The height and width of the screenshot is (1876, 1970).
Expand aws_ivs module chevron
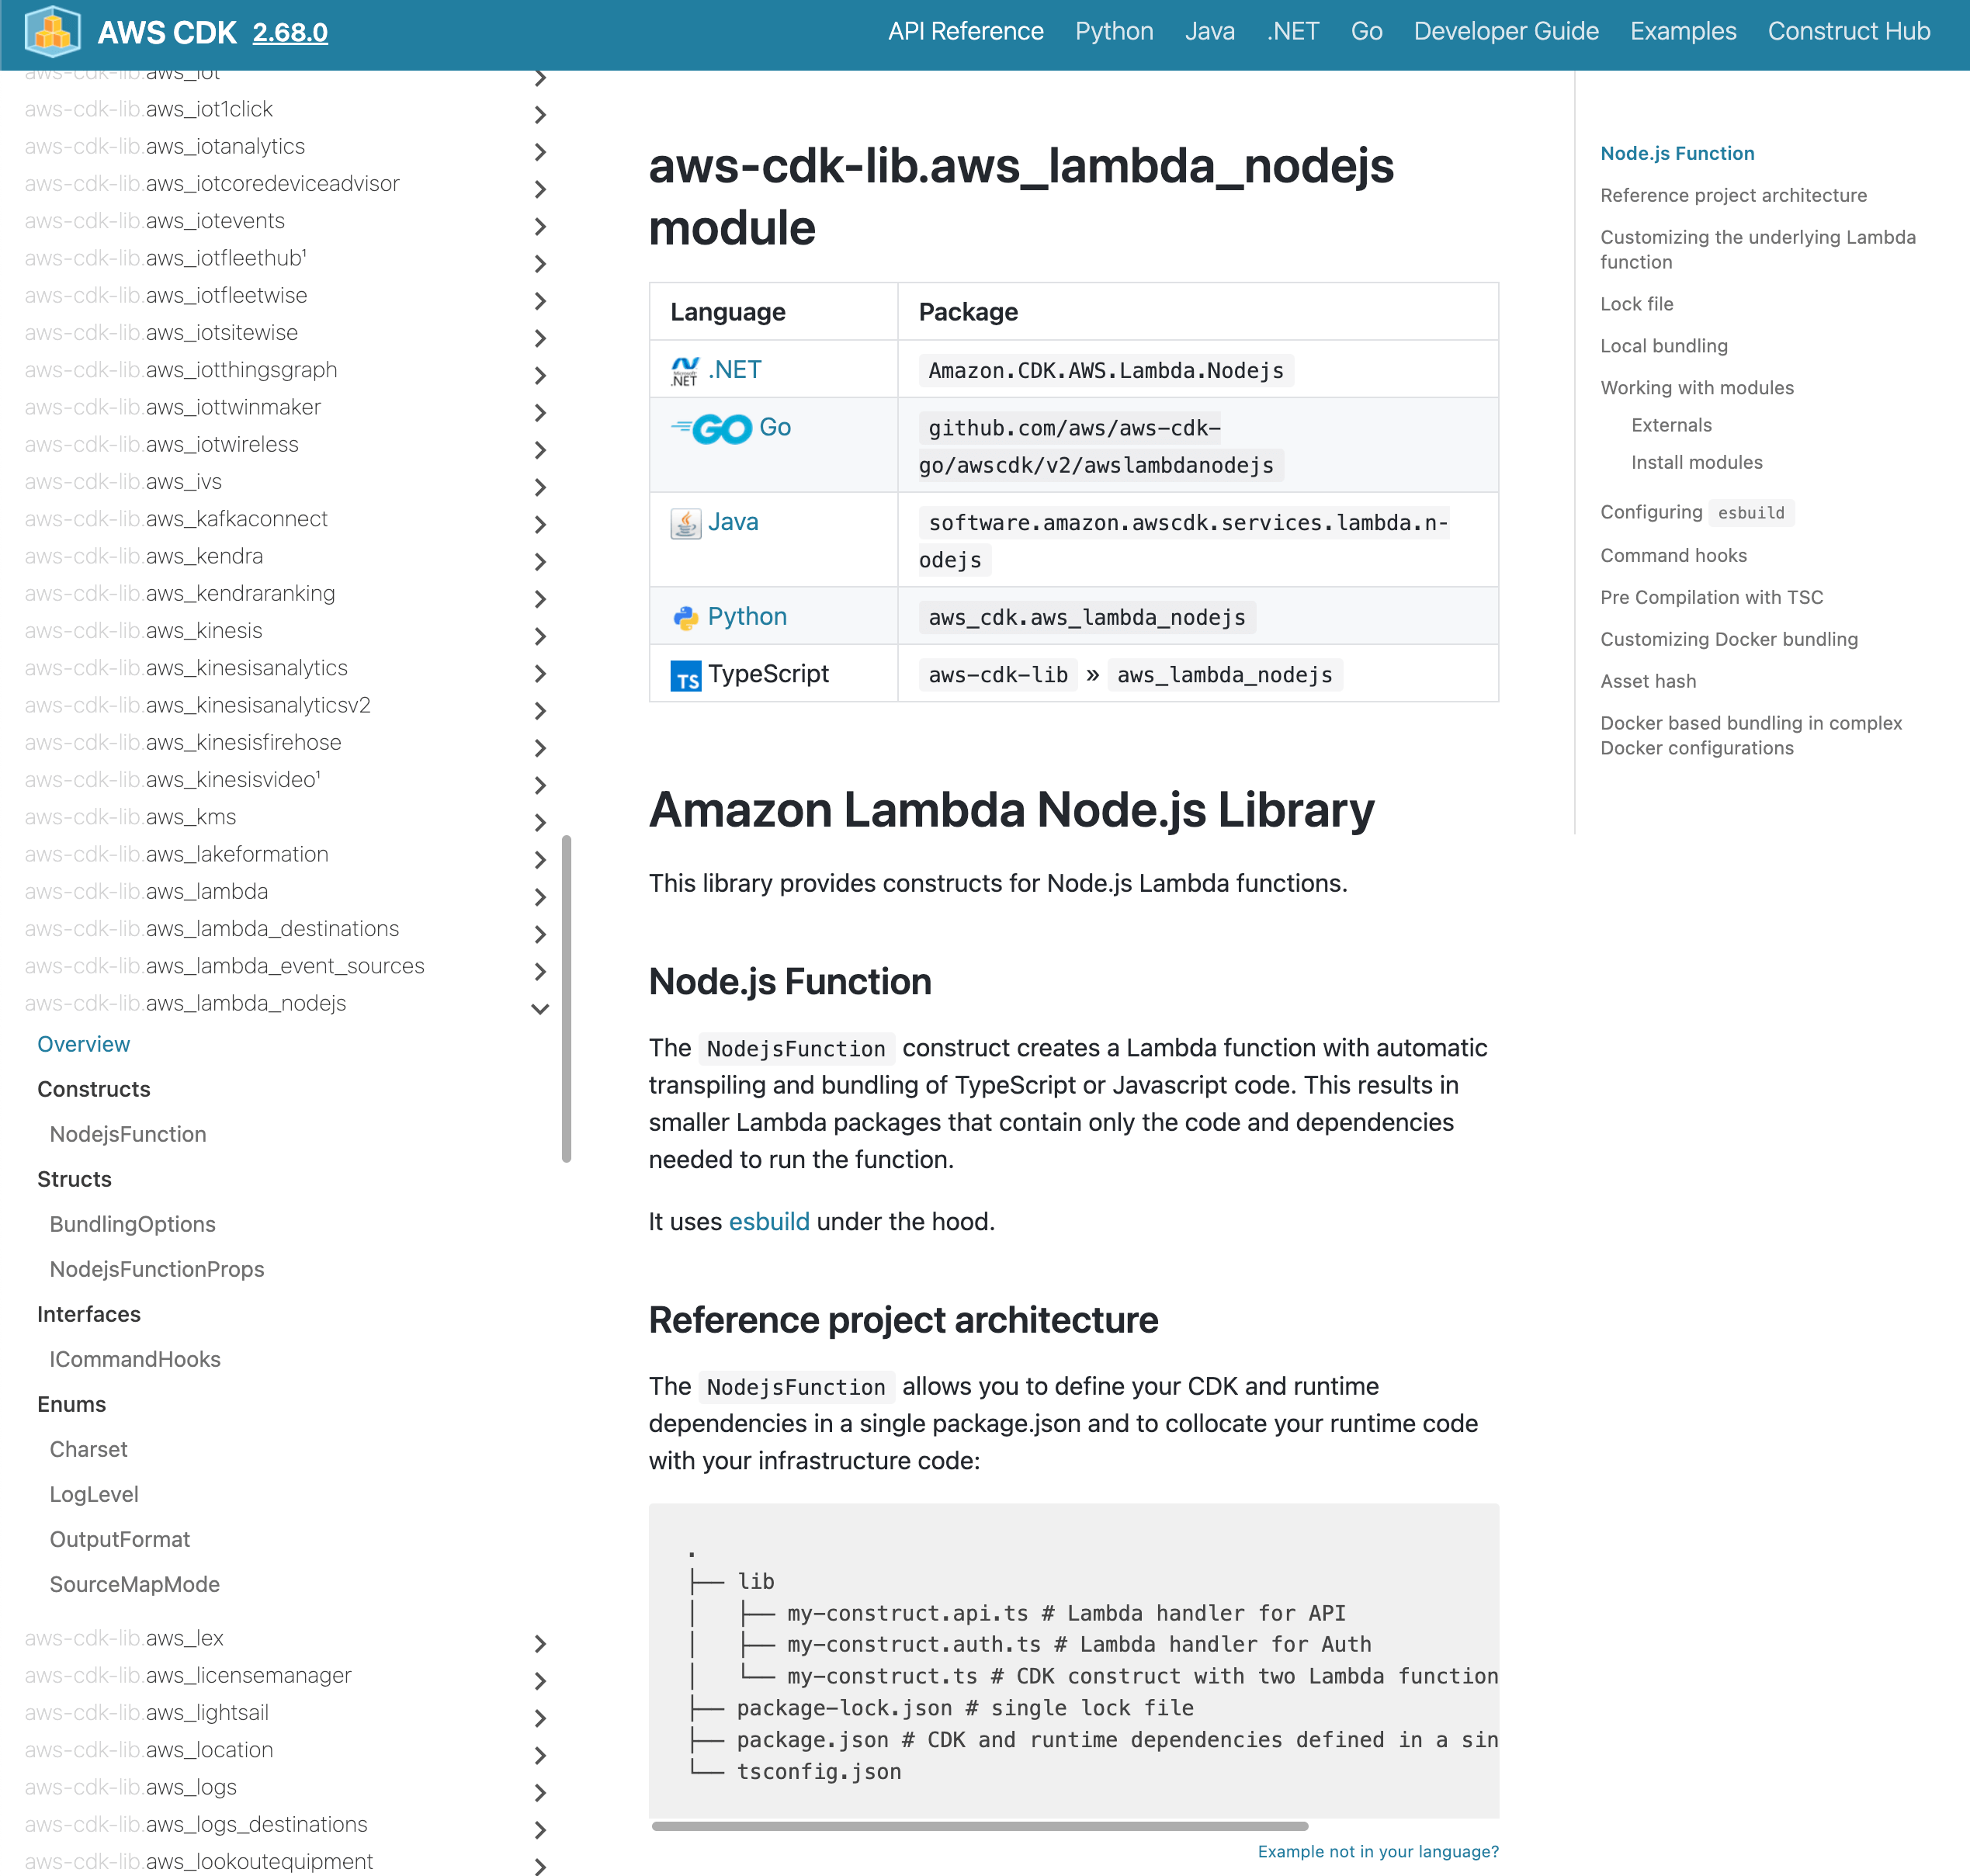540,487
